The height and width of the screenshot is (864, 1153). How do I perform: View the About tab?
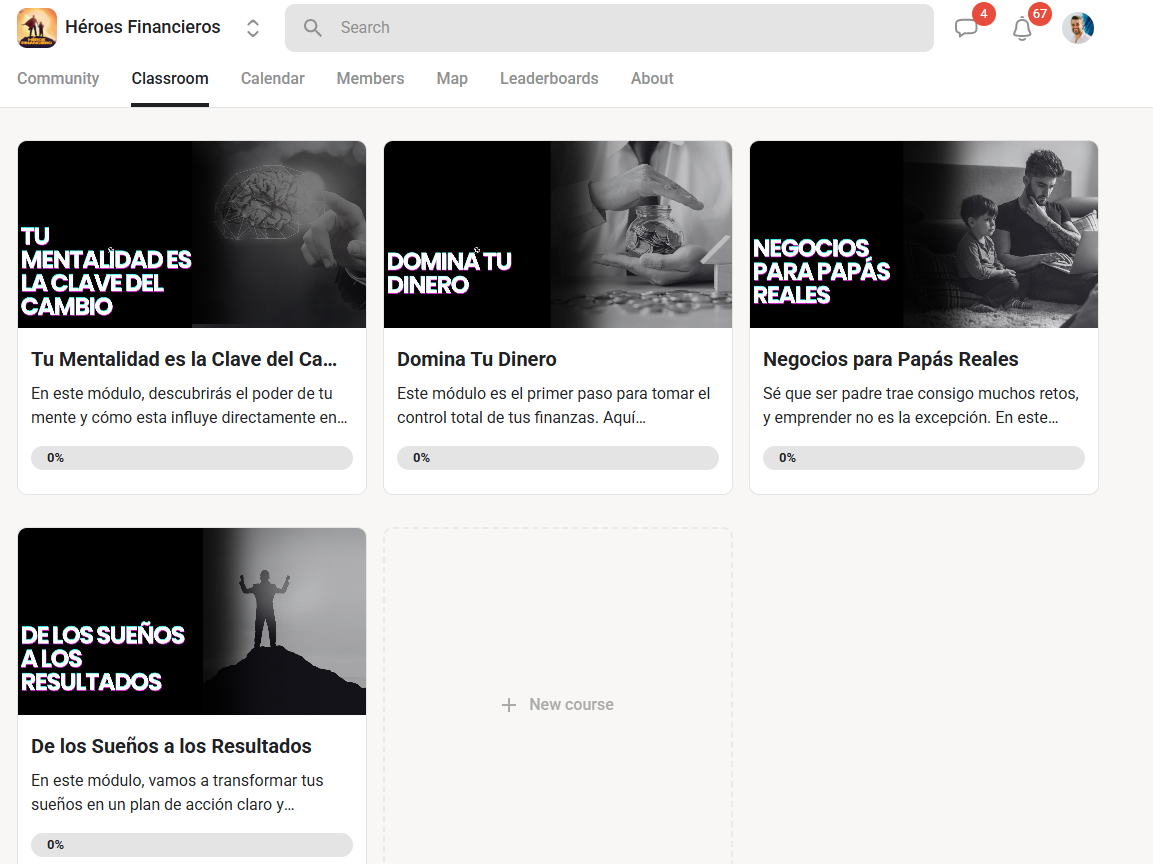[x=652, y=79]
